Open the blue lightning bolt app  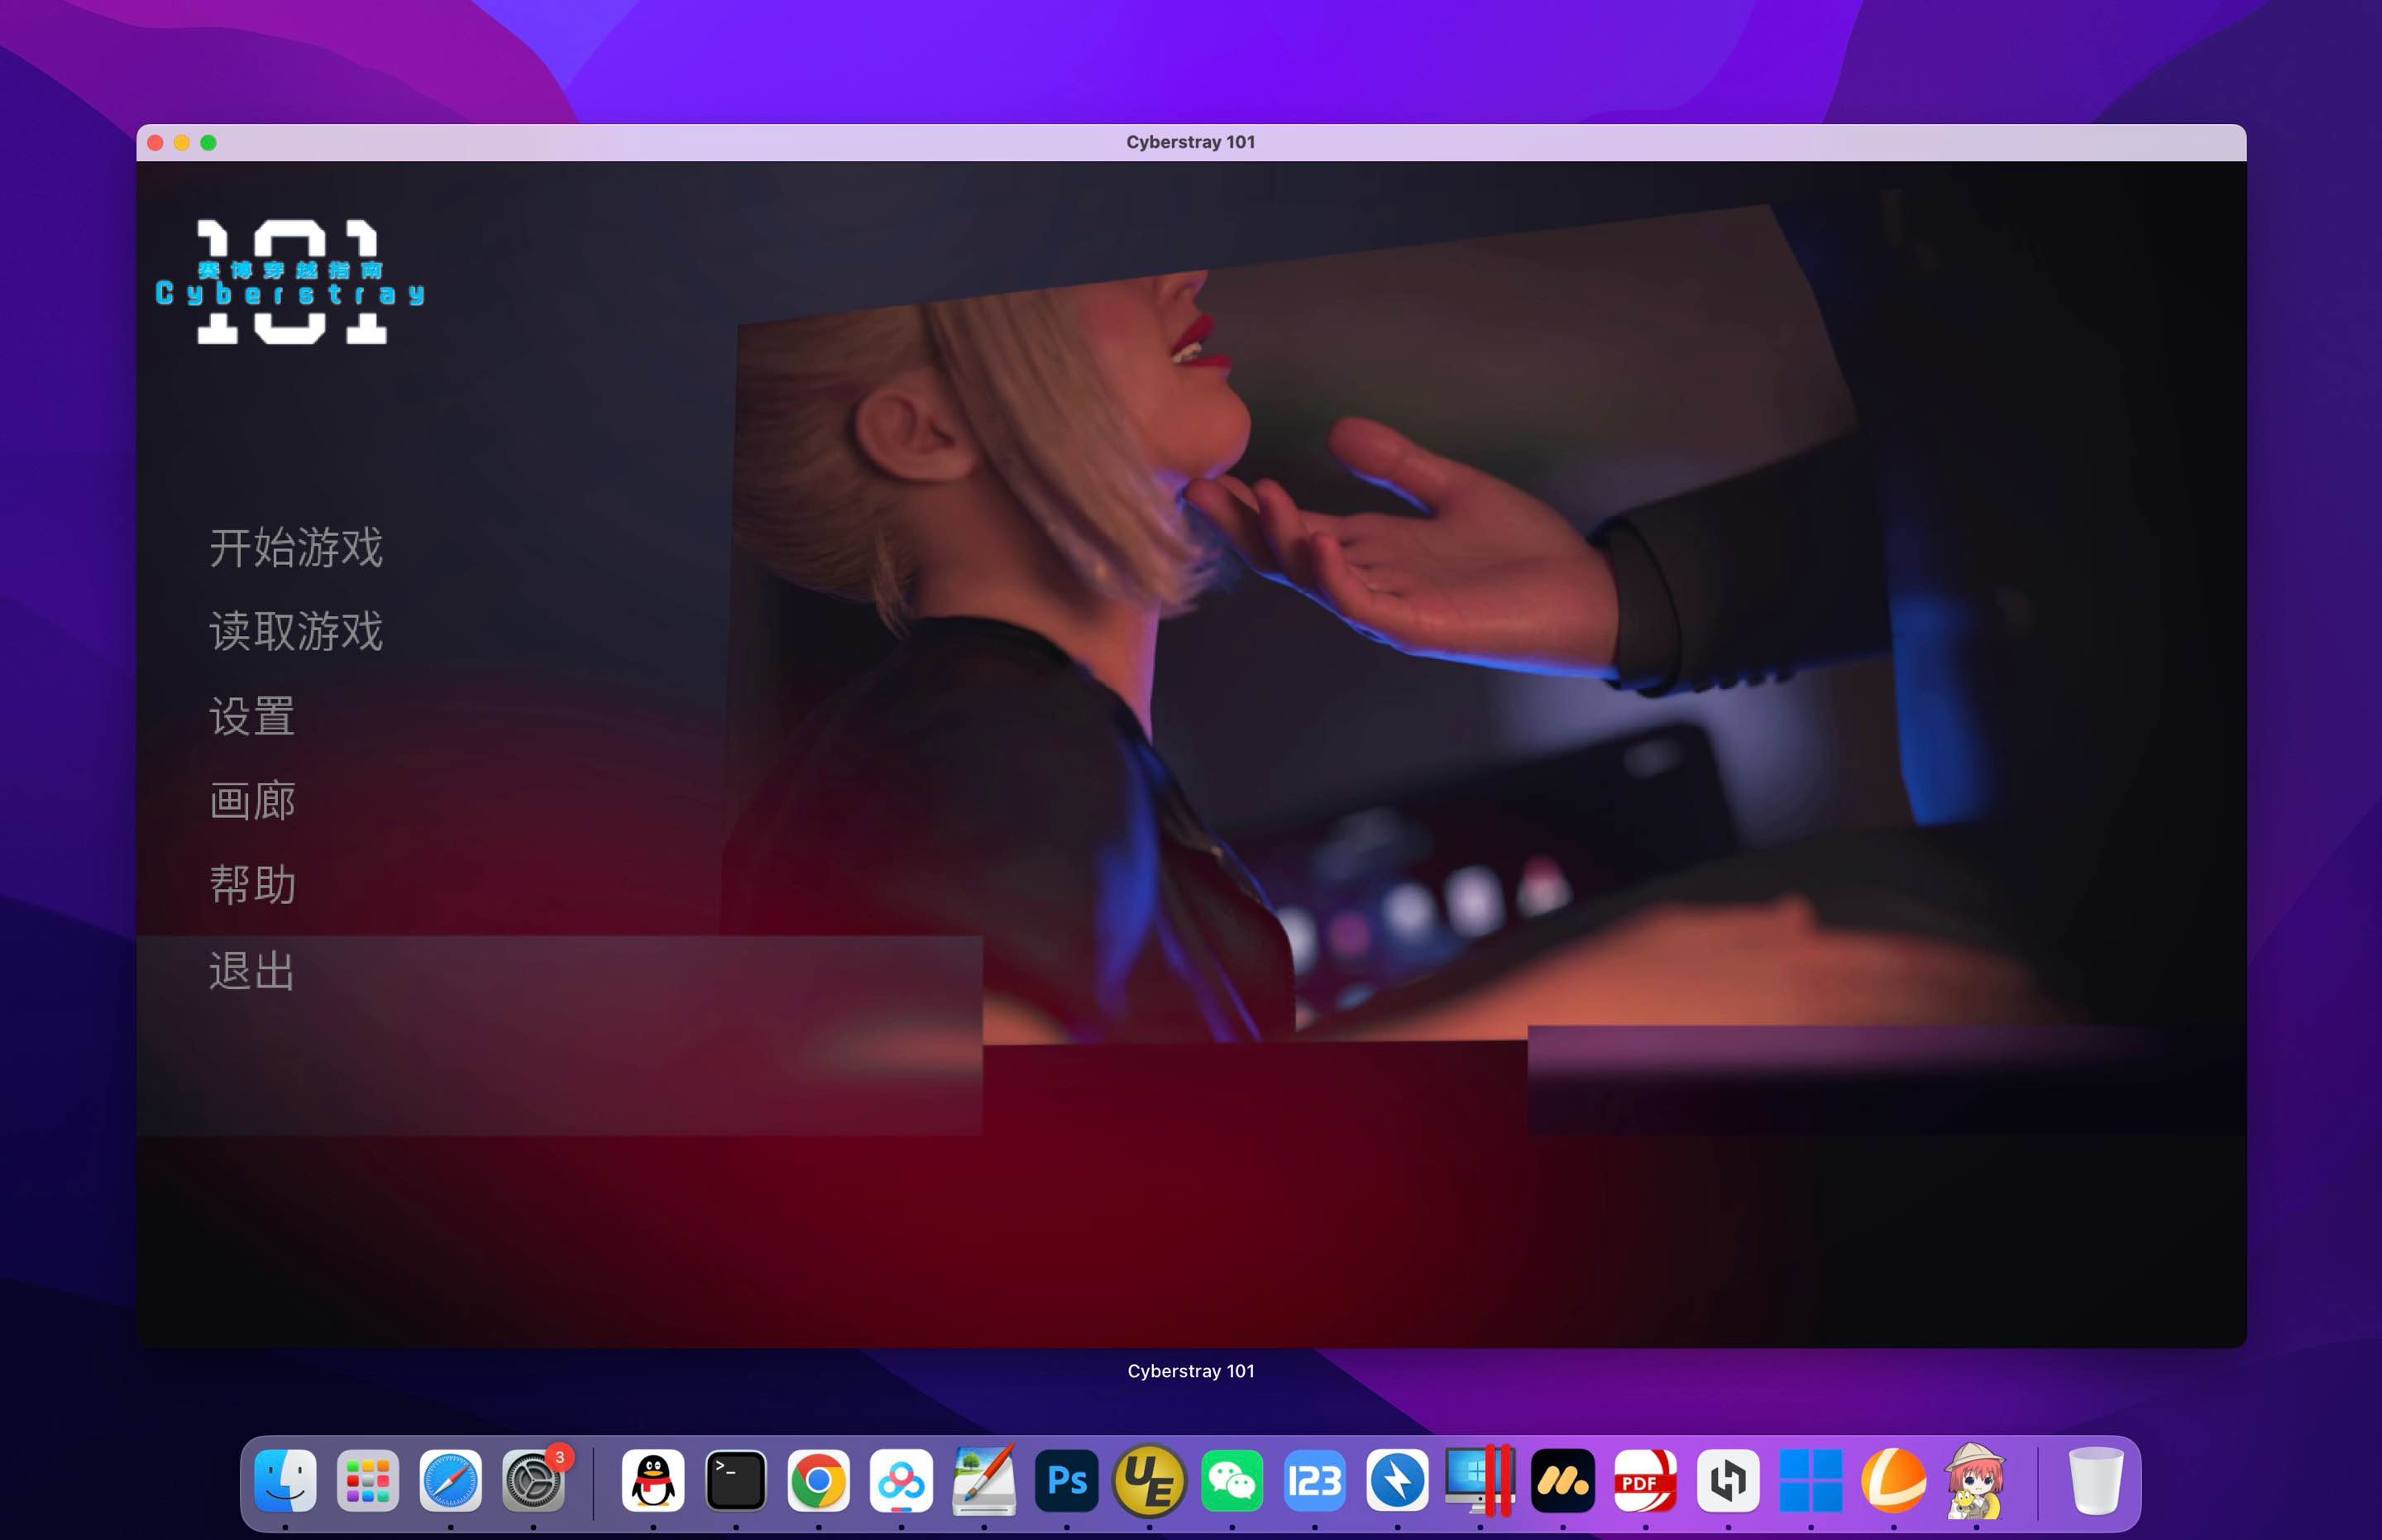[1397, 1480]
